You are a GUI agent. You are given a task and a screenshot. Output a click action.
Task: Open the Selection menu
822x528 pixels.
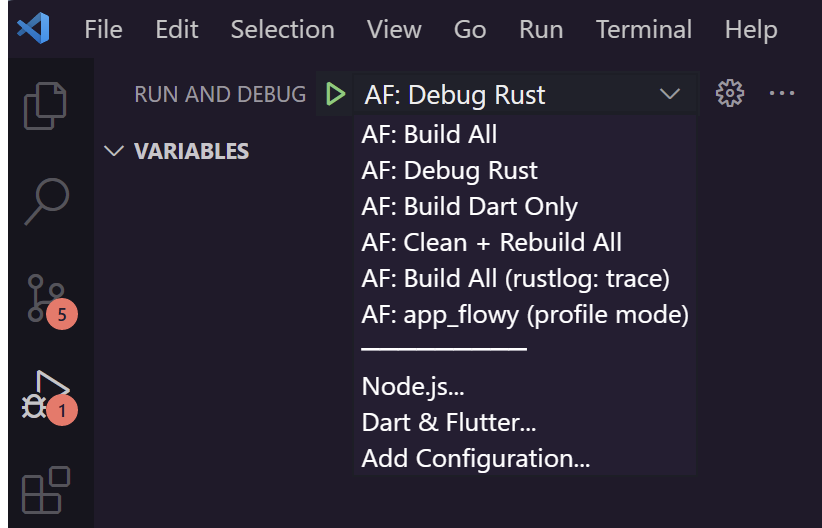[x=283, y=29]
